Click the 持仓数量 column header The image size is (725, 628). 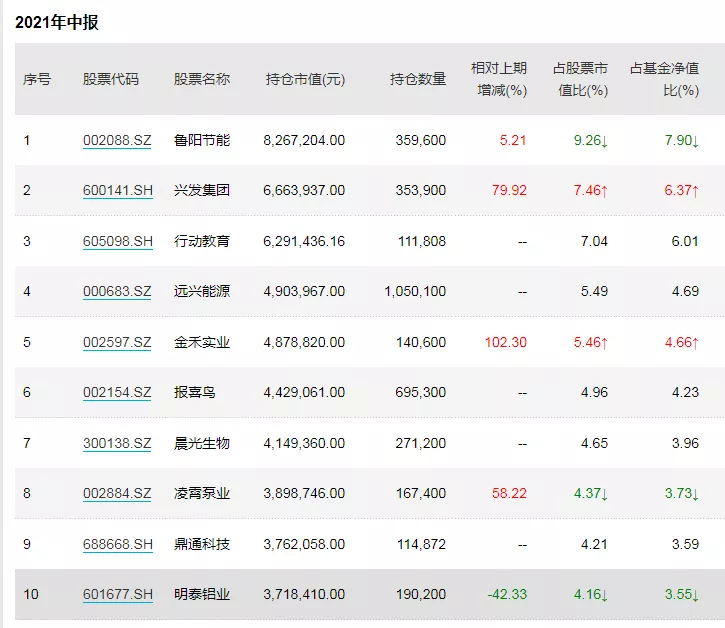point(418,79)
